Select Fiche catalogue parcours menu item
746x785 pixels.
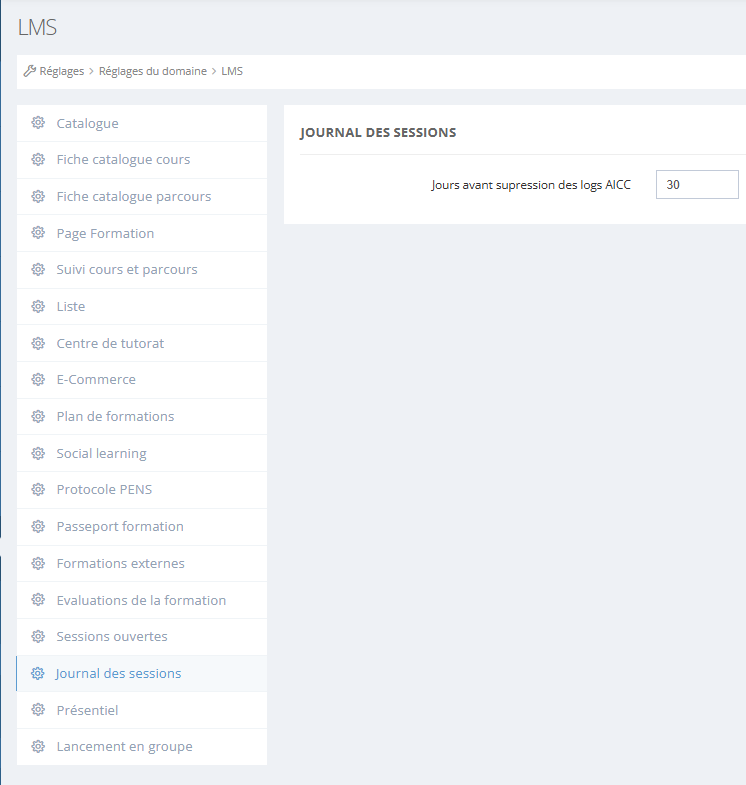133,196
